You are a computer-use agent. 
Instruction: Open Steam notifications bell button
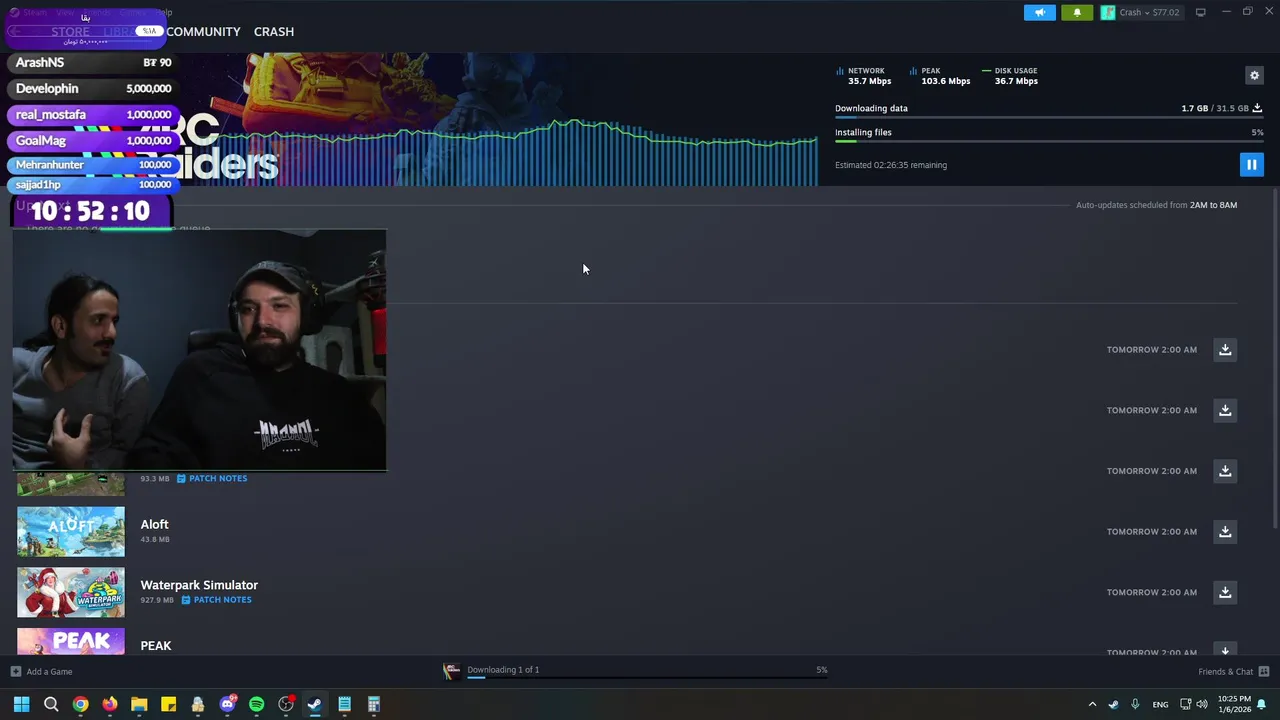pos(1077,12)
